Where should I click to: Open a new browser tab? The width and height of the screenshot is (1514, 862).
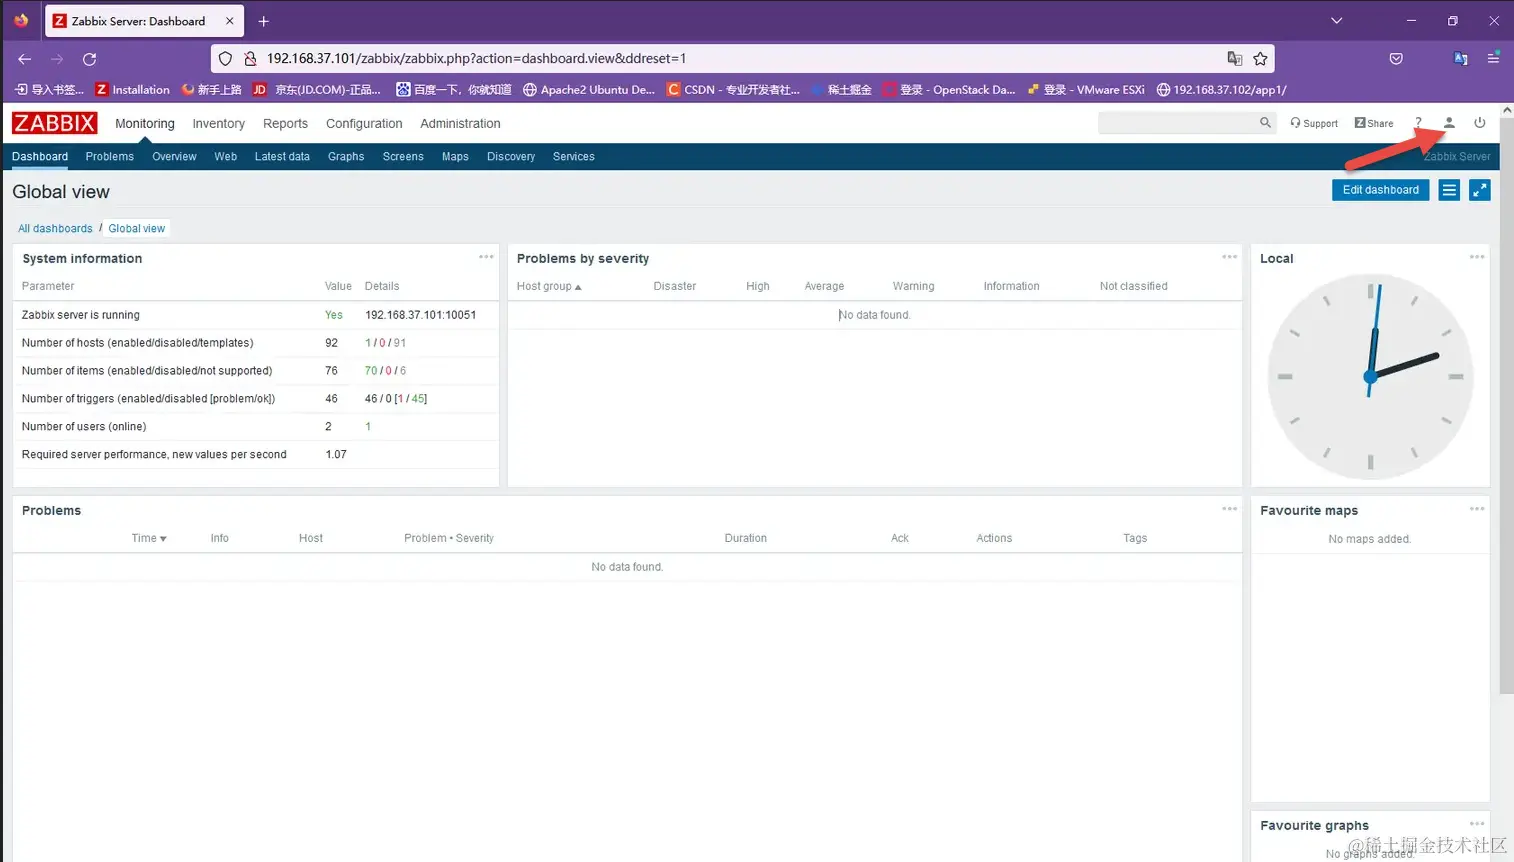(264, 21)
